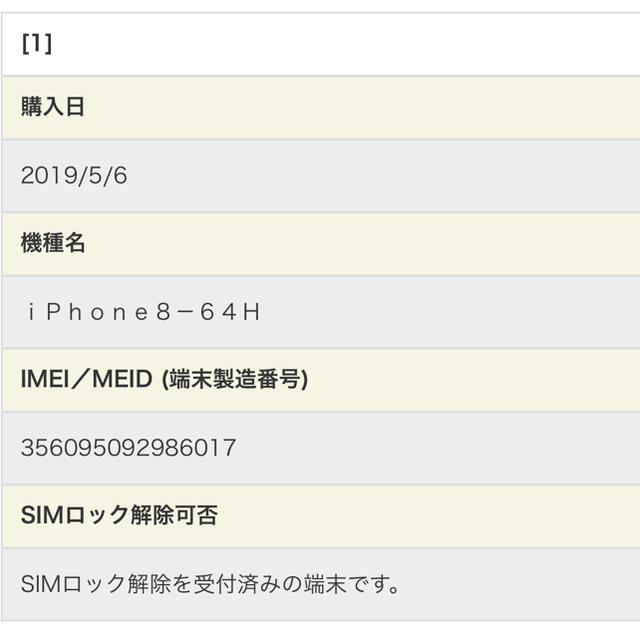Image resolution: width=640 pixels, height=640 pixels.
Task: Click the IMEI number 356095092986017
Action: (129, 448)
